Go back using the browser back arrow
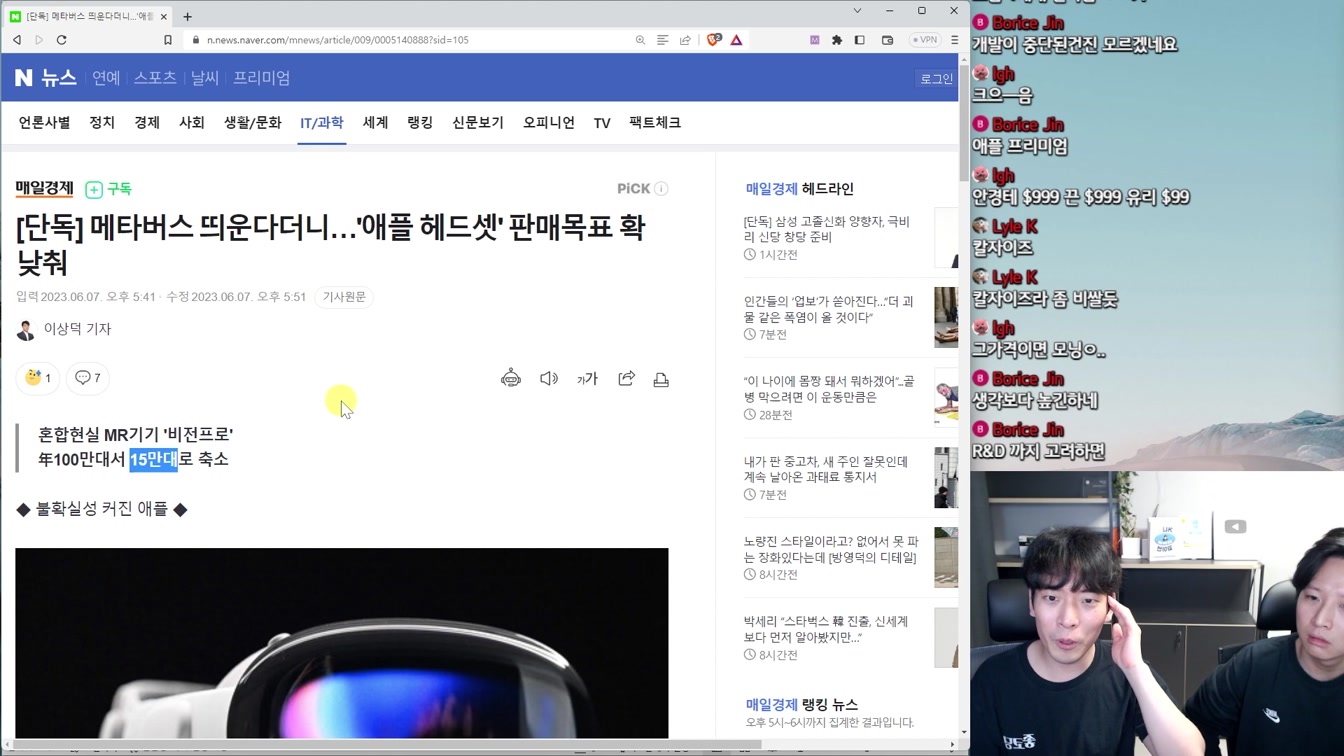 (x=17, y=40)
